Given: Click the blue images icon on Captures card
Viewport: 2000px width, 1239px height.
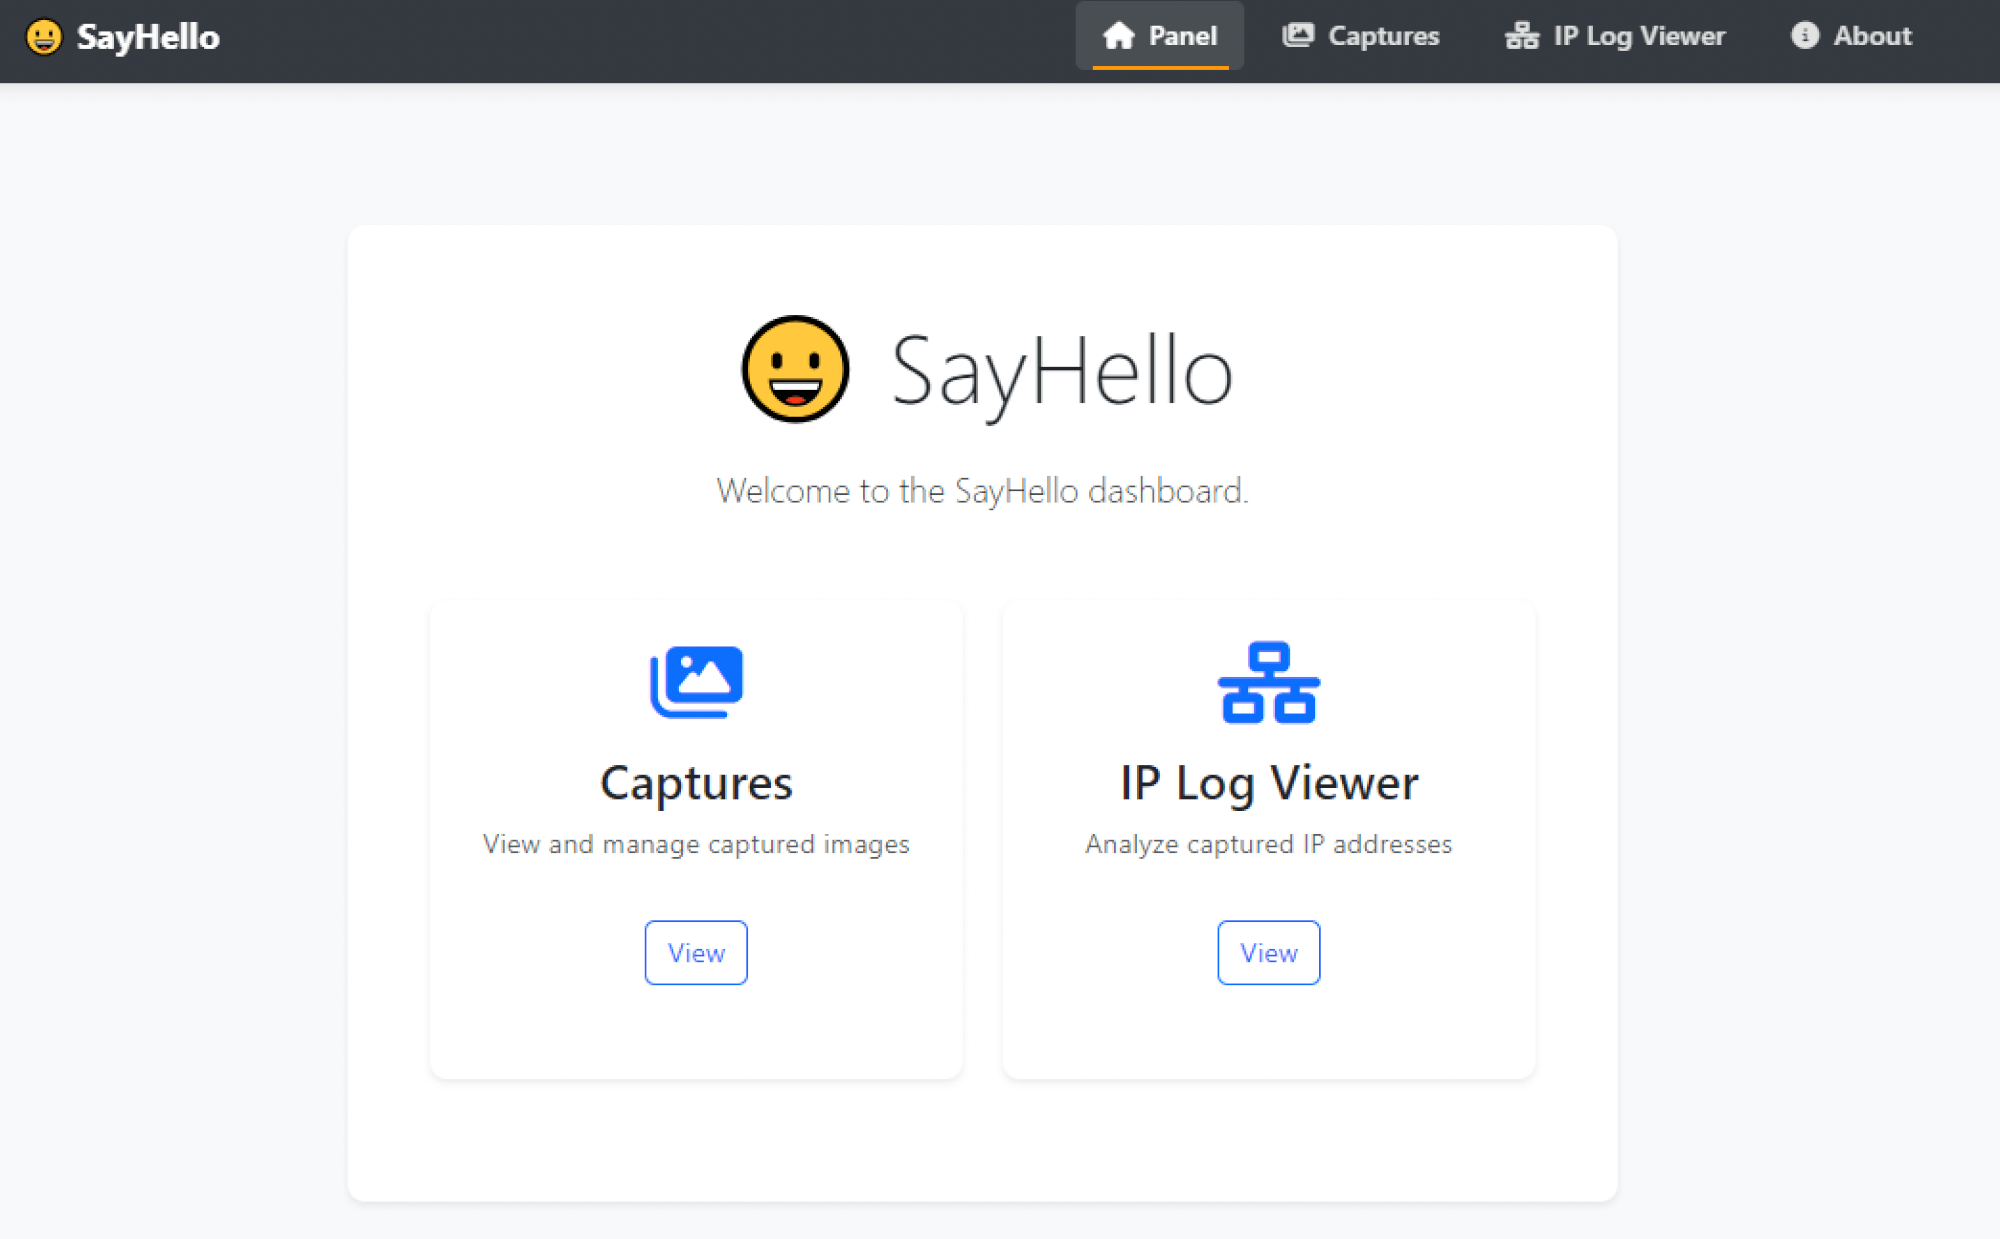Looking at the screenshot, I should click(696, 682).
